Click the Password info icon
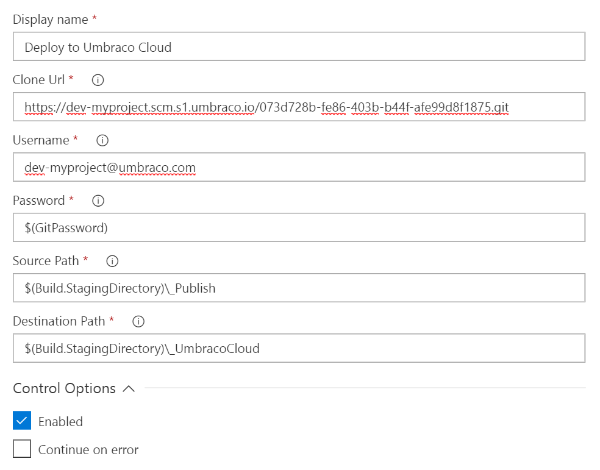This screenshot has width=600, height=470. pos(98,201)
